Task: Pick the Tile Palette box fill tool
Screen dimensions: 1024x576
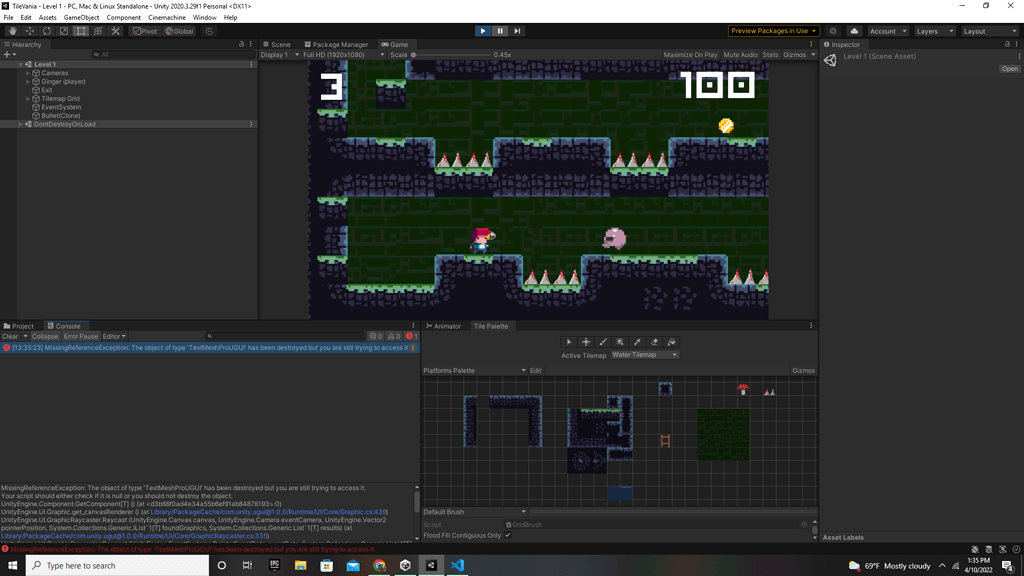Action: point(620,342)
